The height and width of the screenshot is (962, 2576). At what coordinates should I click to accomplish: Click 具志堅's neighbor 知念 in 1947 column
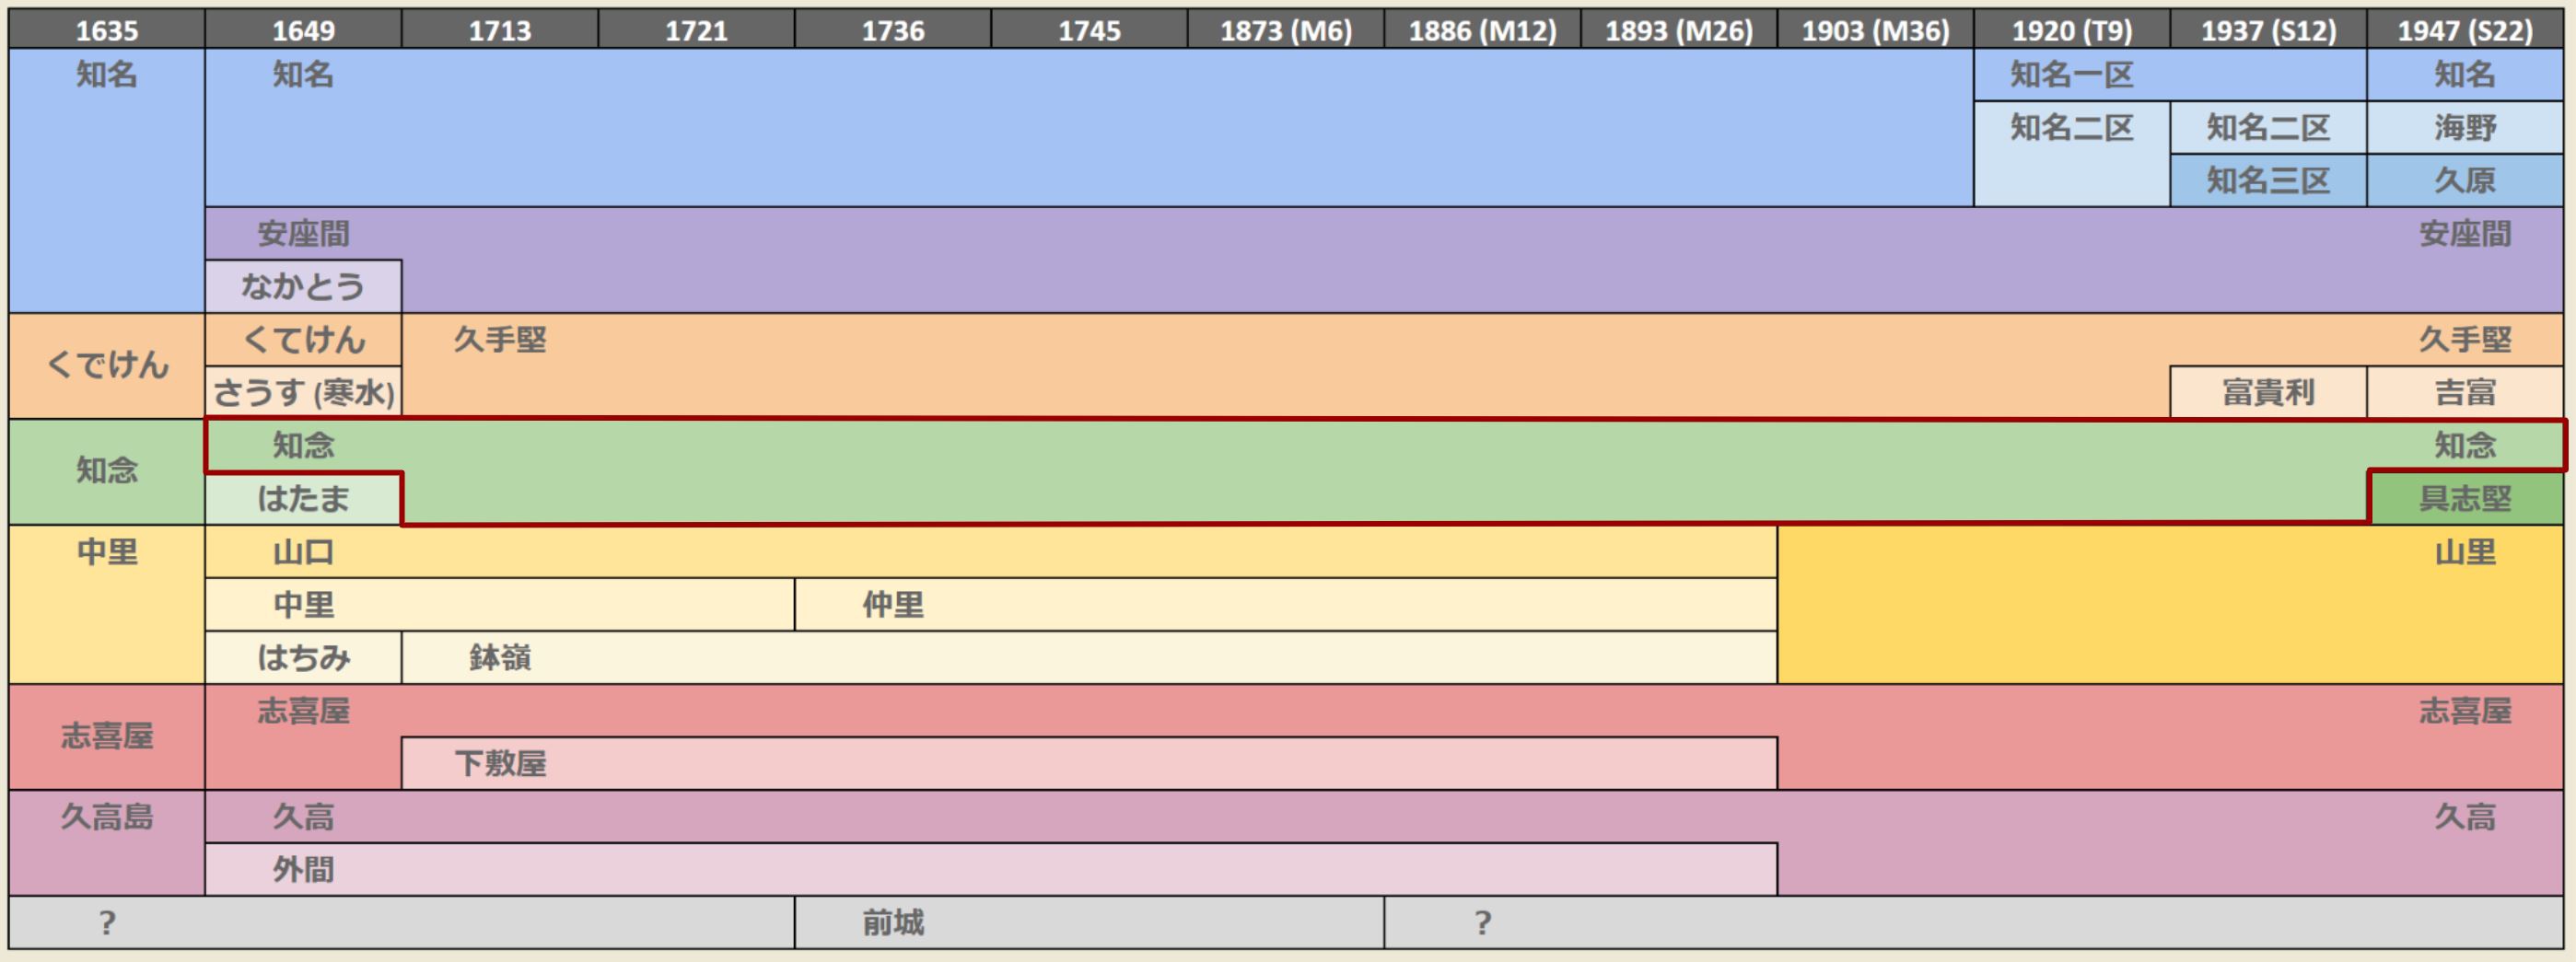[x=2465, y=445]
